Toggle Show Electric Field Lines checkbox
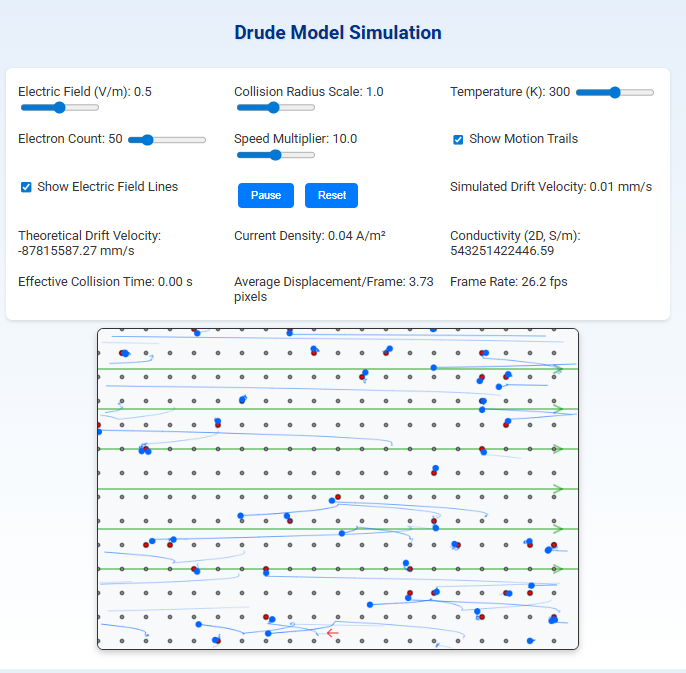Viewport: 686px width, 673px height. pos(26,187)
